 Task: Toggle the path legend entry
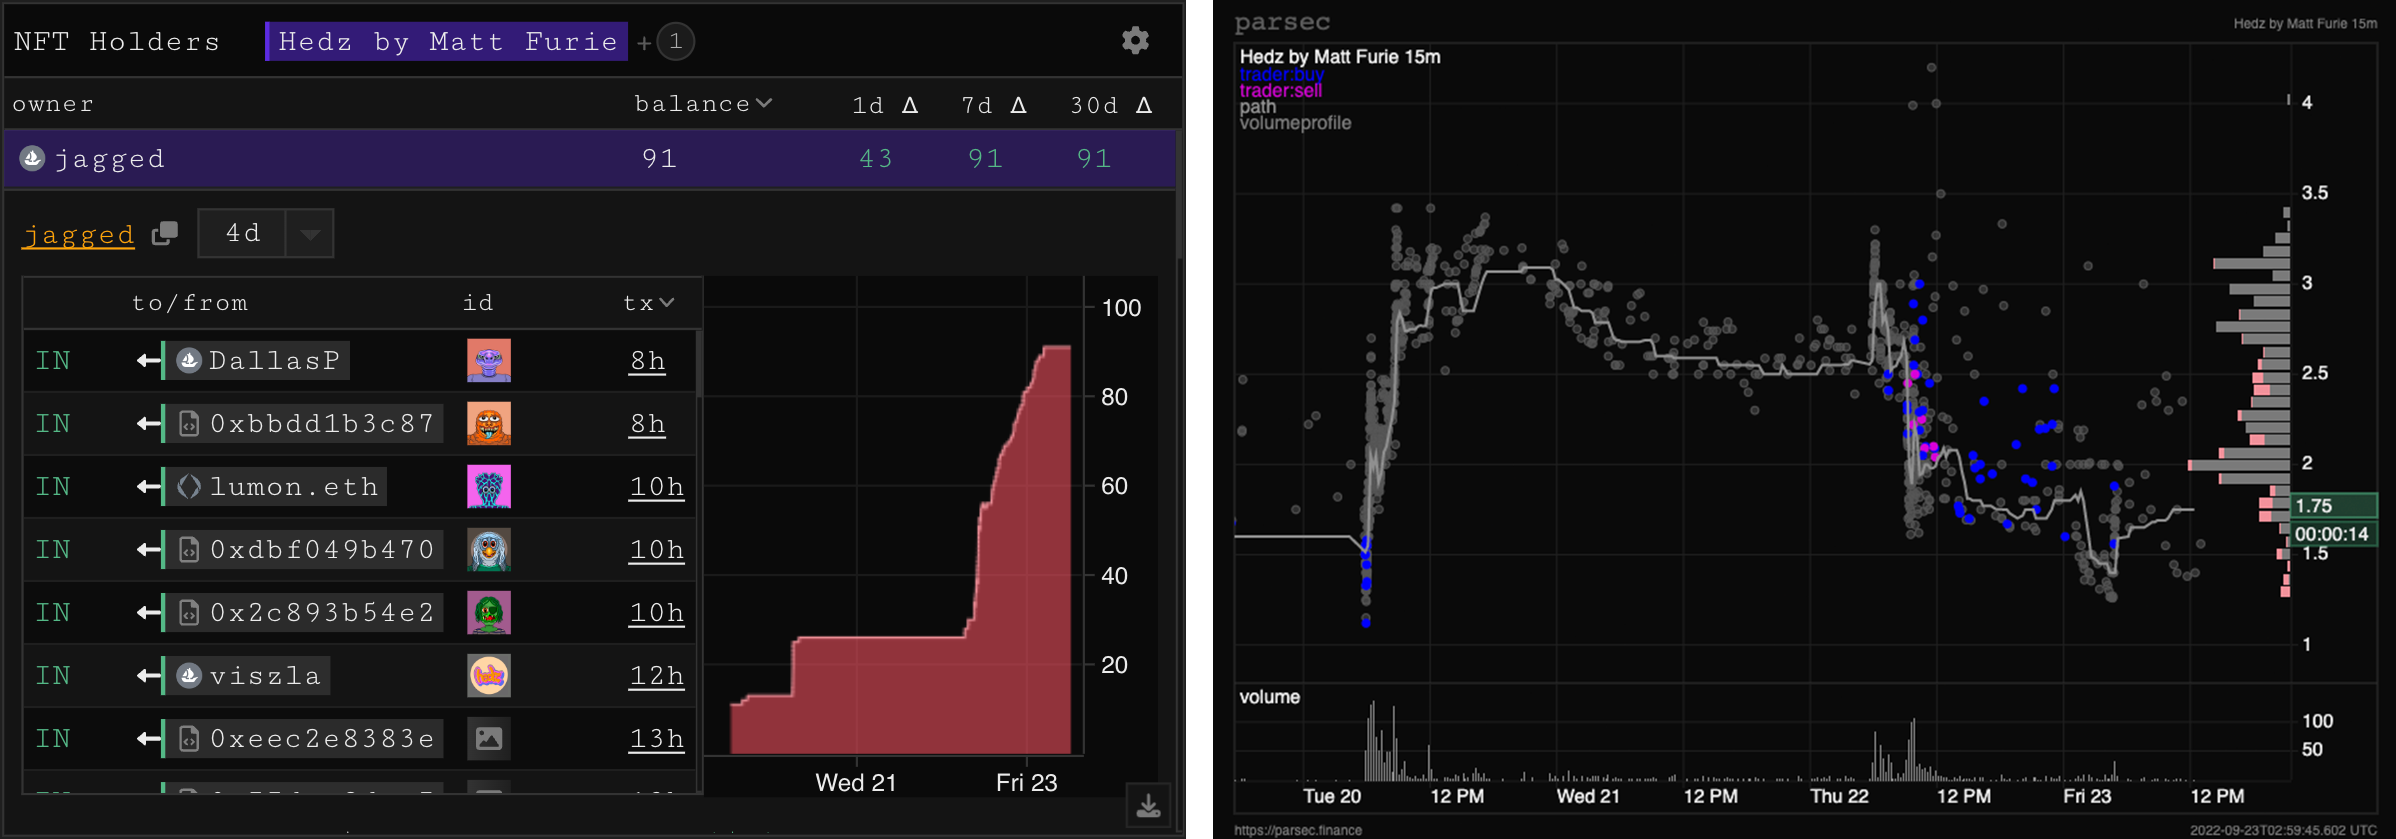[1257, 107]
